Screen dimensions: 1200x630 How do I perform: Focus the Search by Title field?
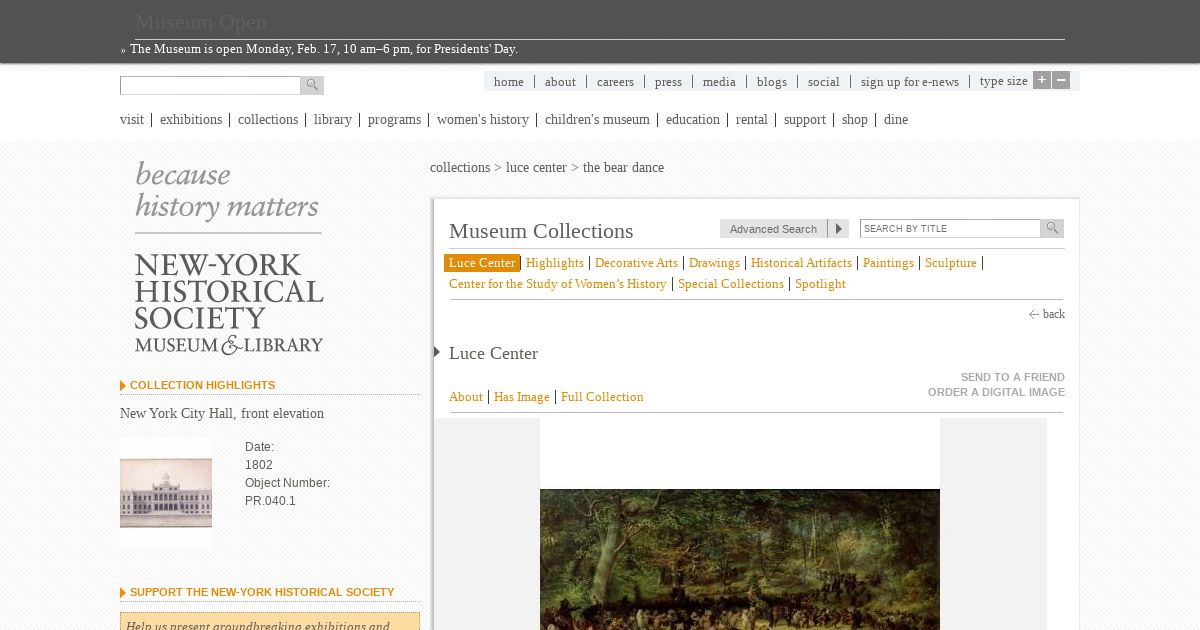click(x=950, y=228)
